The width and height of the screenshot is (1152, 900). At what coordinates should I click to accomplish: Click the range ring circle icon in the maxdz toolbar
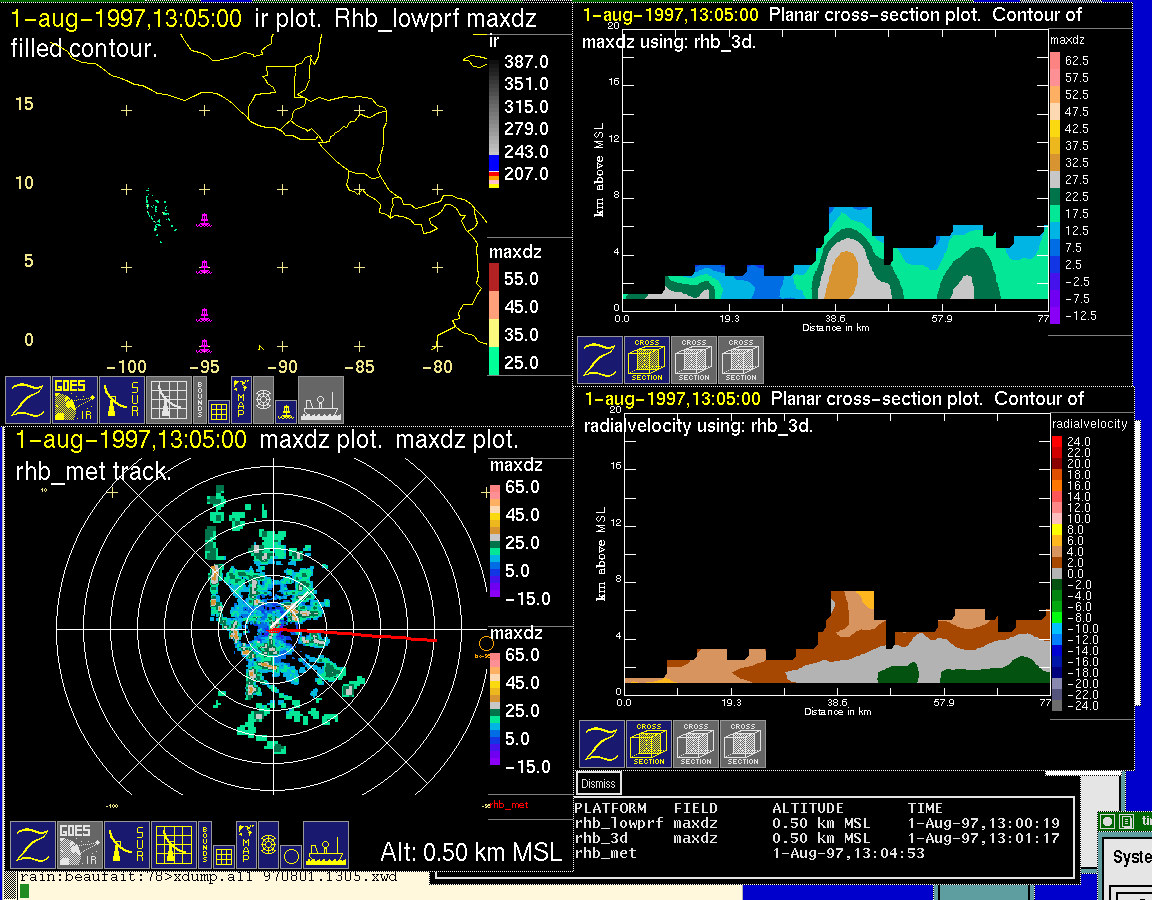click(289, 855)
